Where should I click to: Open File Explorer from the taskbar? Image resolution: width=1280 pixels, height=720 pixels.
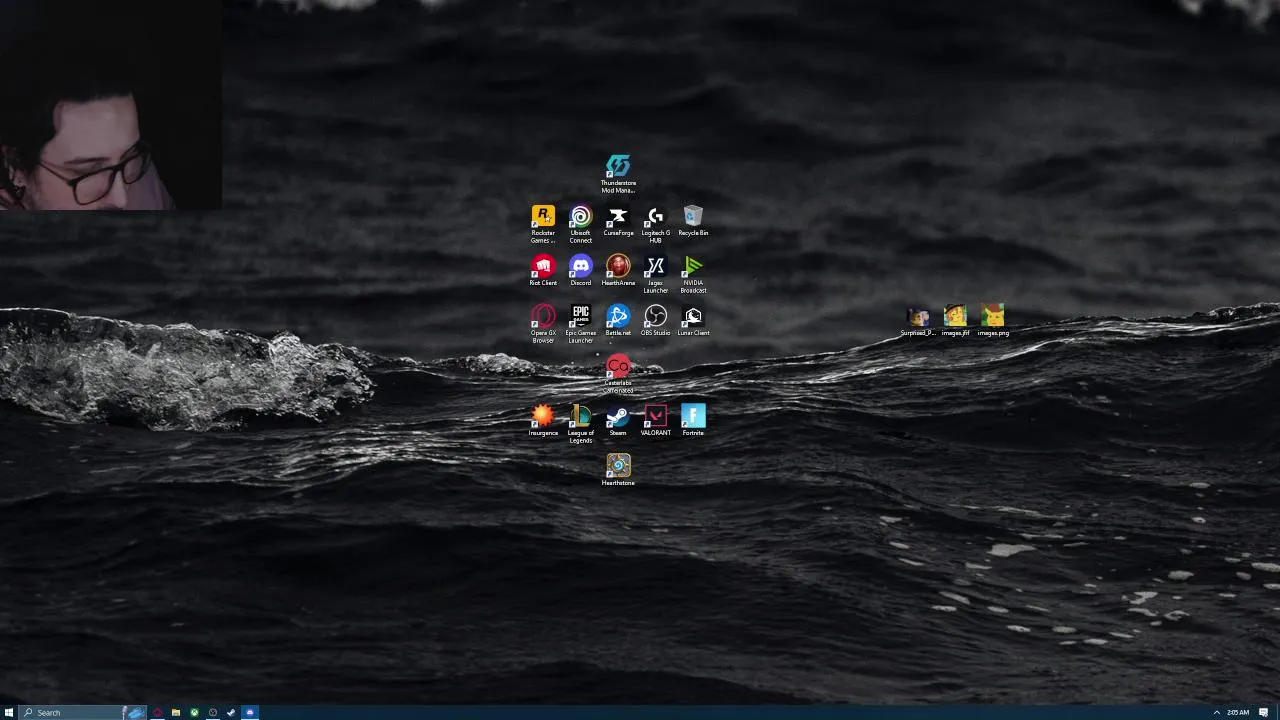(176, 712)
